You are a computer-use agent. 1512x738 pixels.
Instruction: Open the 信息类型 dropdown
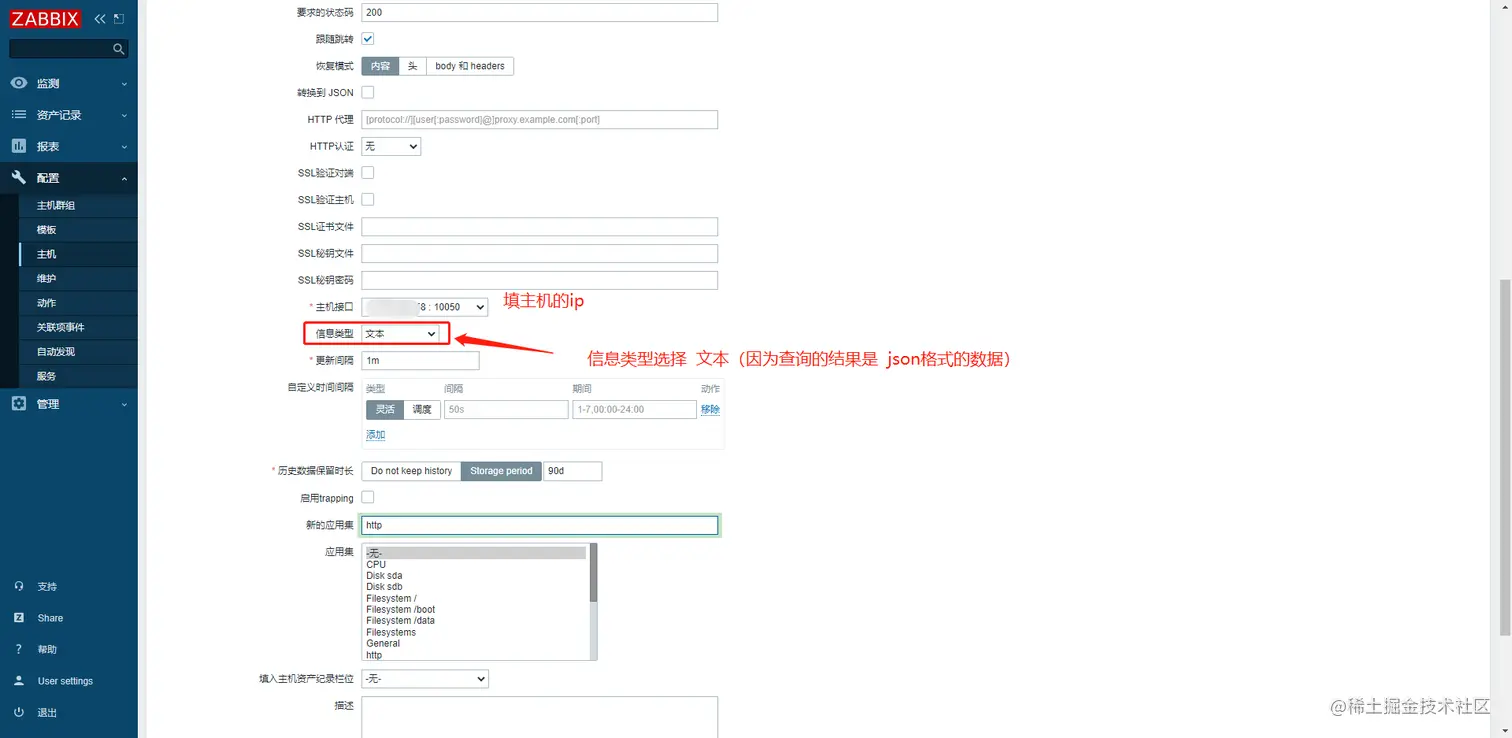tap(400, 334)
